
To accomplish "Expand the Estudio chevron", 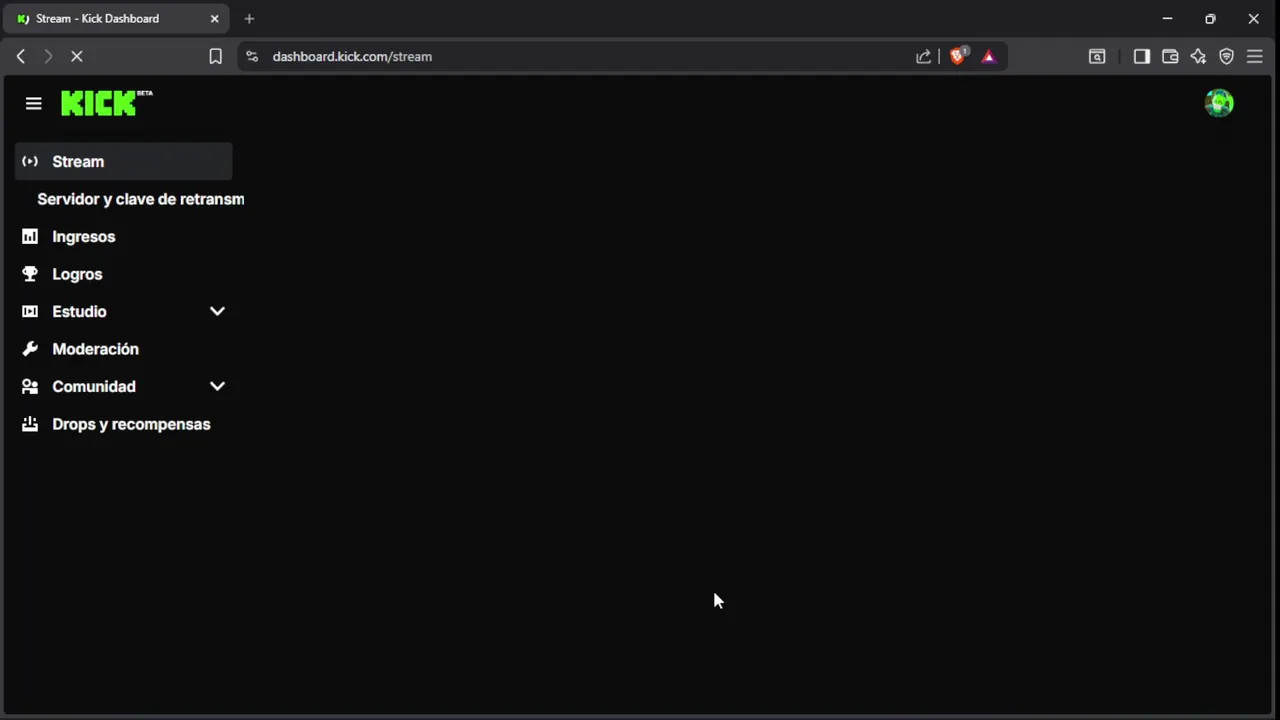I will tap(217, 311).
